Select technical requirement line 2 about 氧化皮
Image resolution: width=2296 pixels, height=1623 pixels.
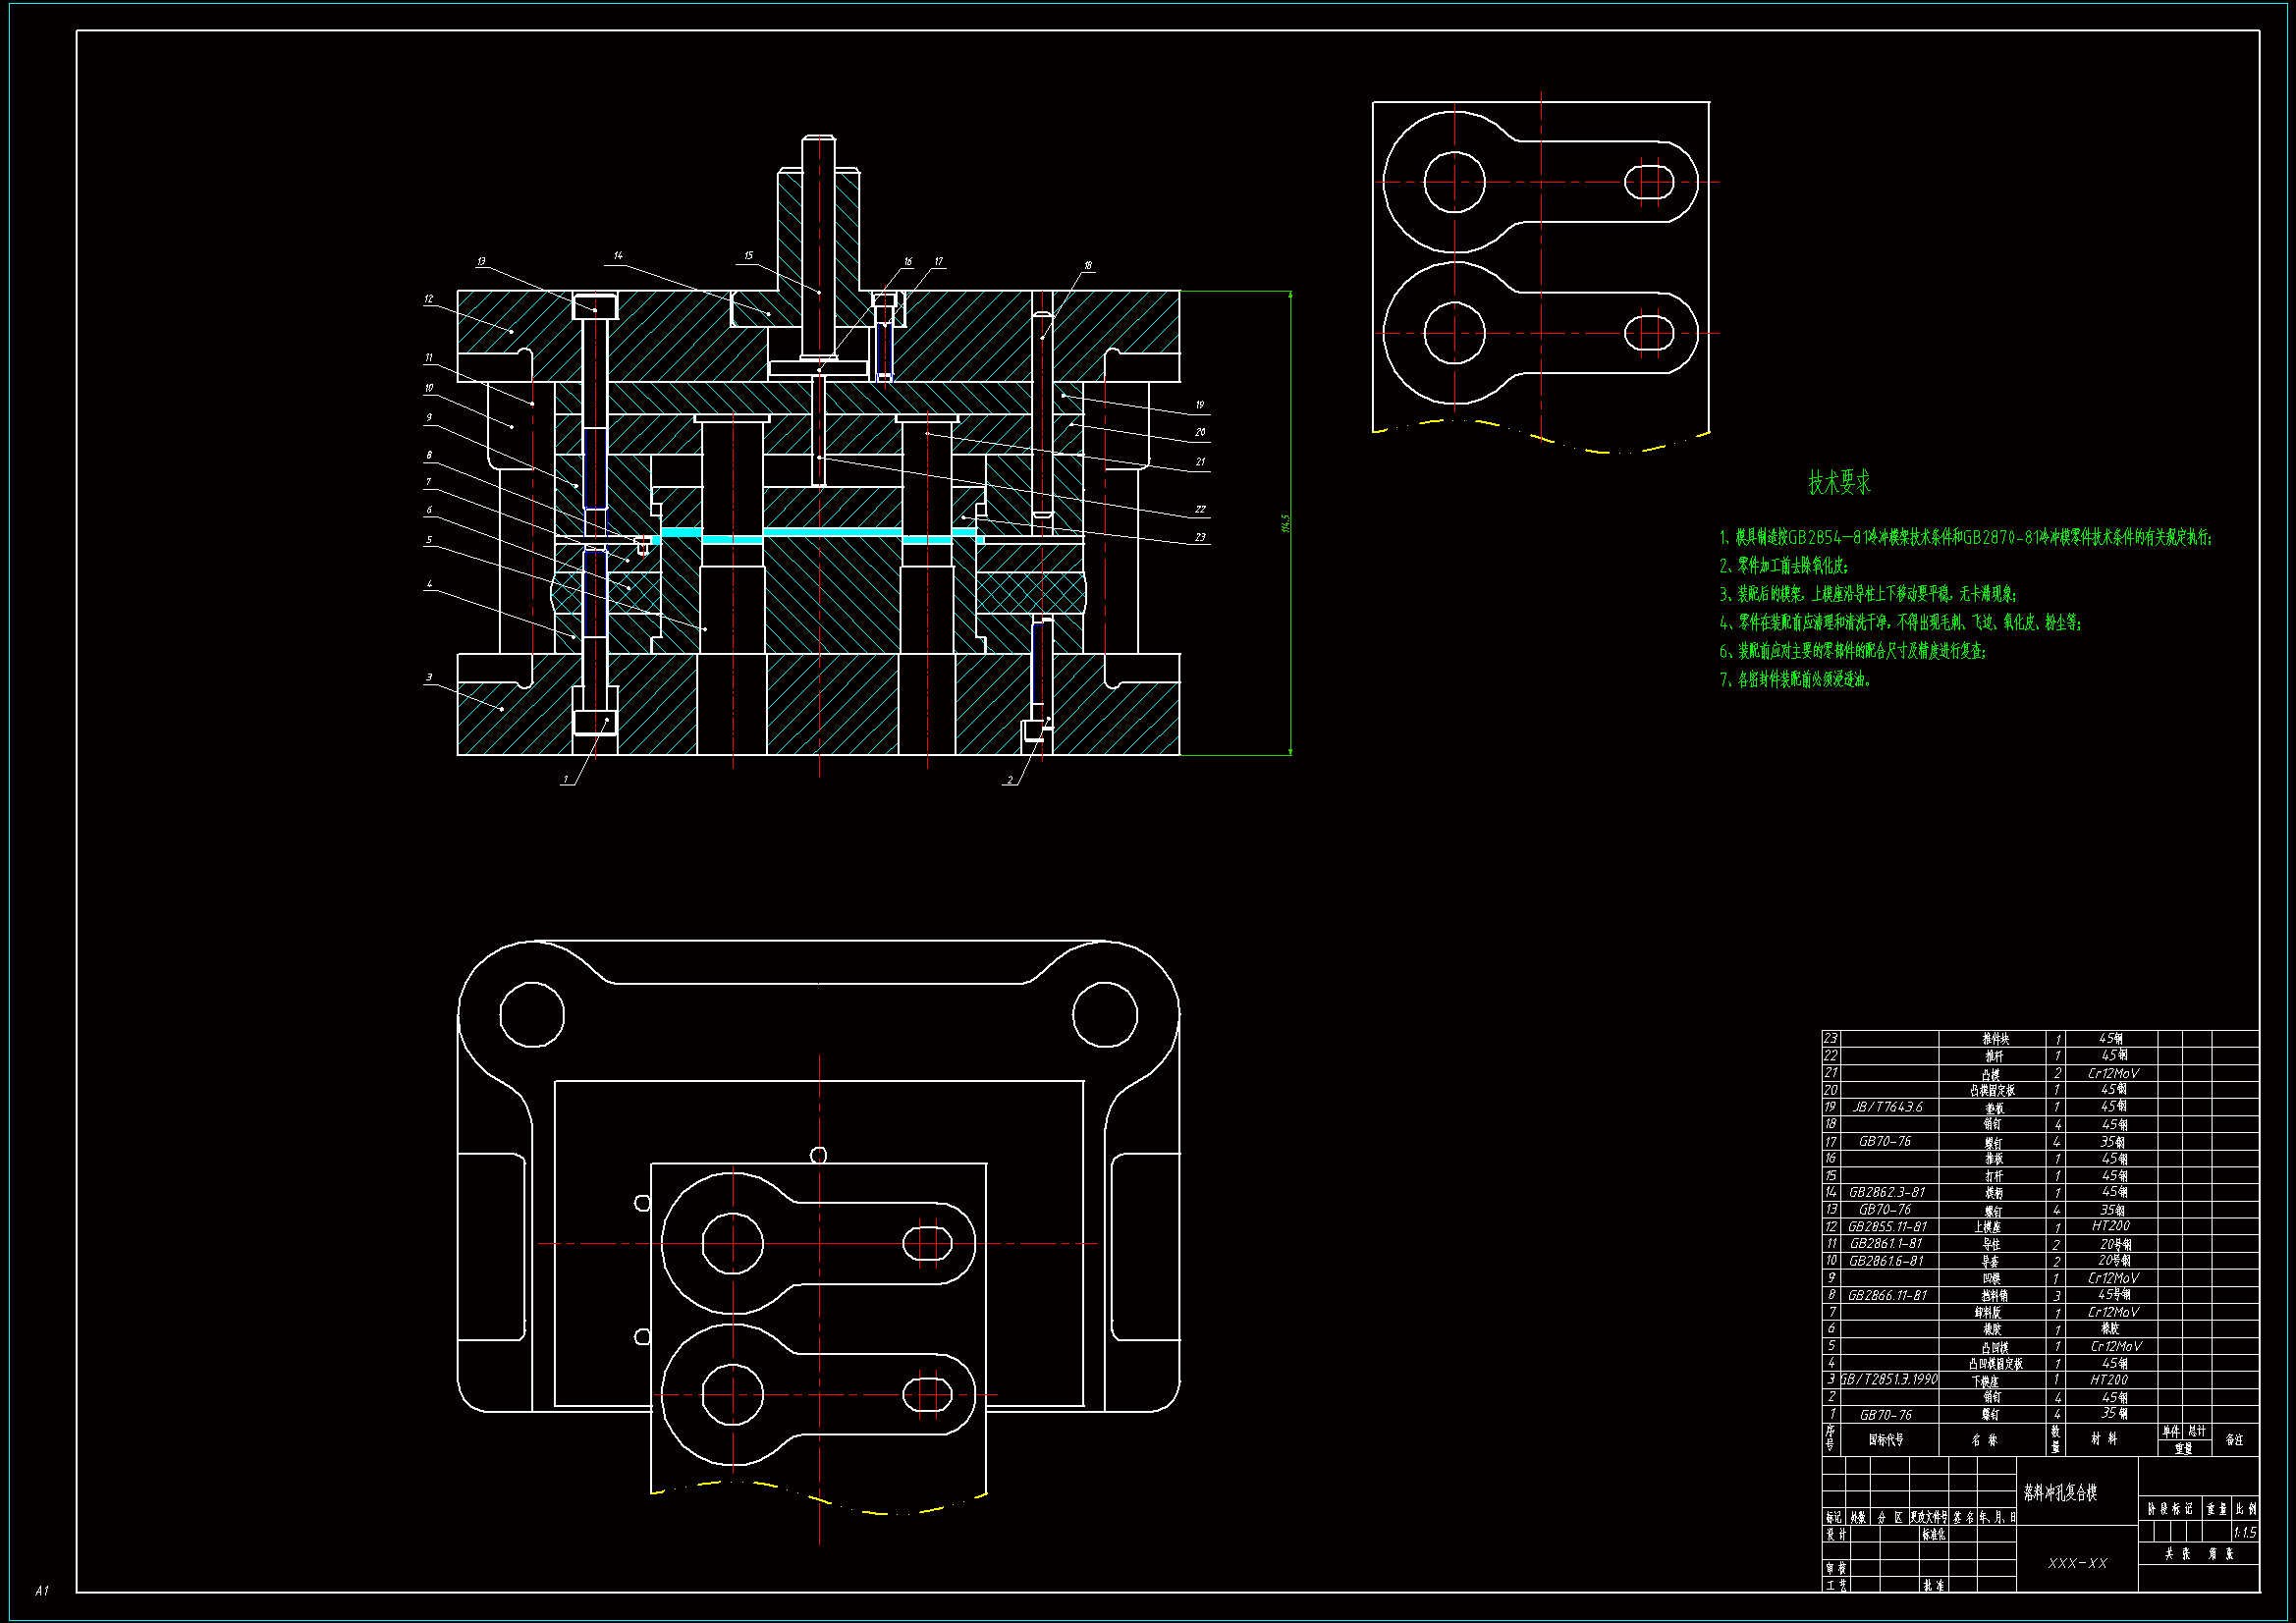click(x=1784, y=566)
